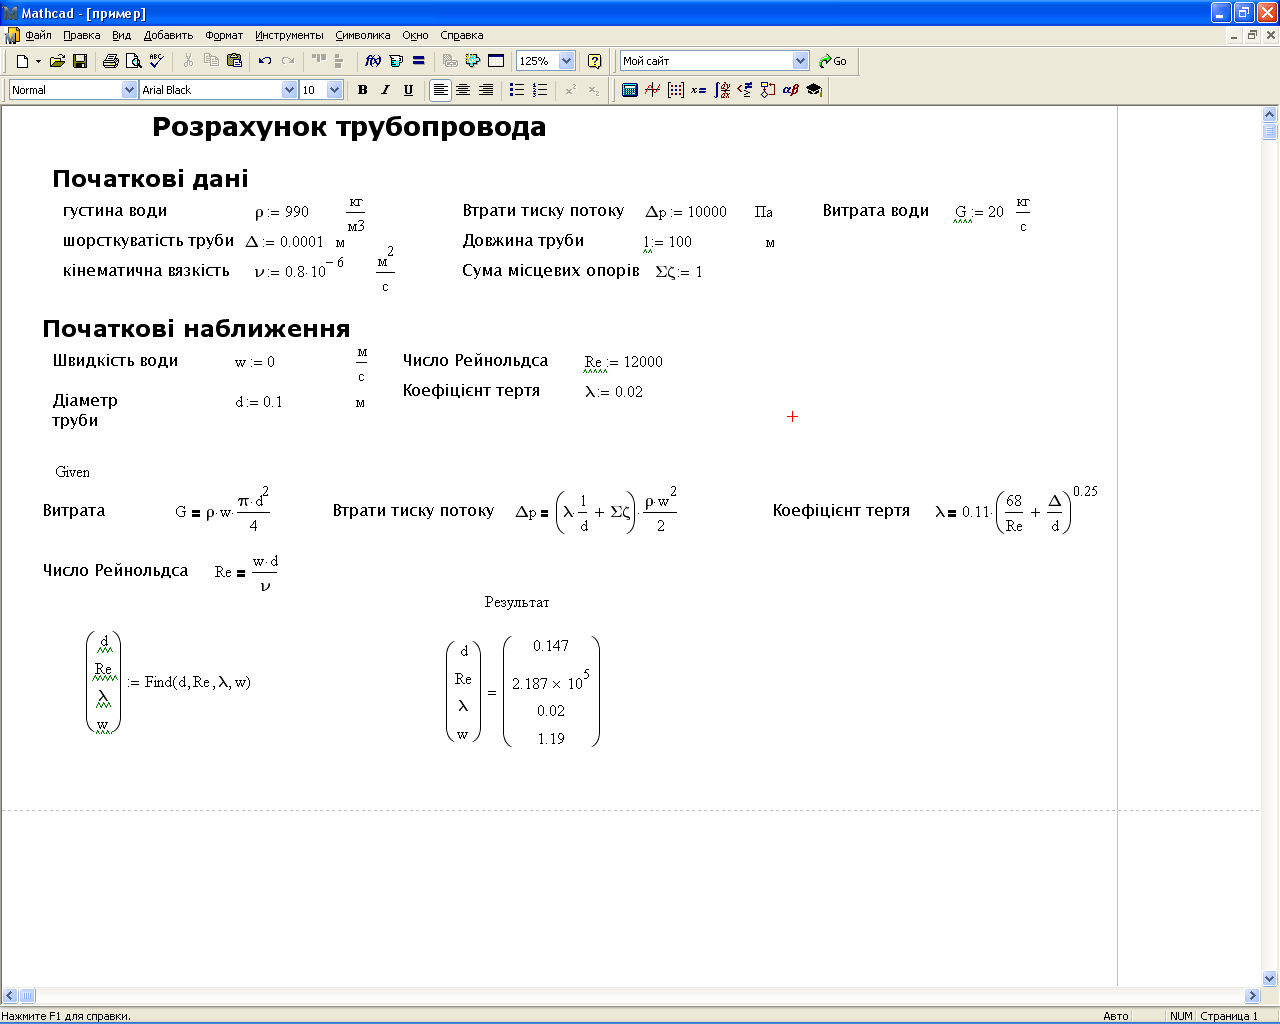Image resolution: width=1280 pixels, height=1024 pixels.
Task: Save the worksheet with the floppy disk icon
Action: [x=80, y=61]
